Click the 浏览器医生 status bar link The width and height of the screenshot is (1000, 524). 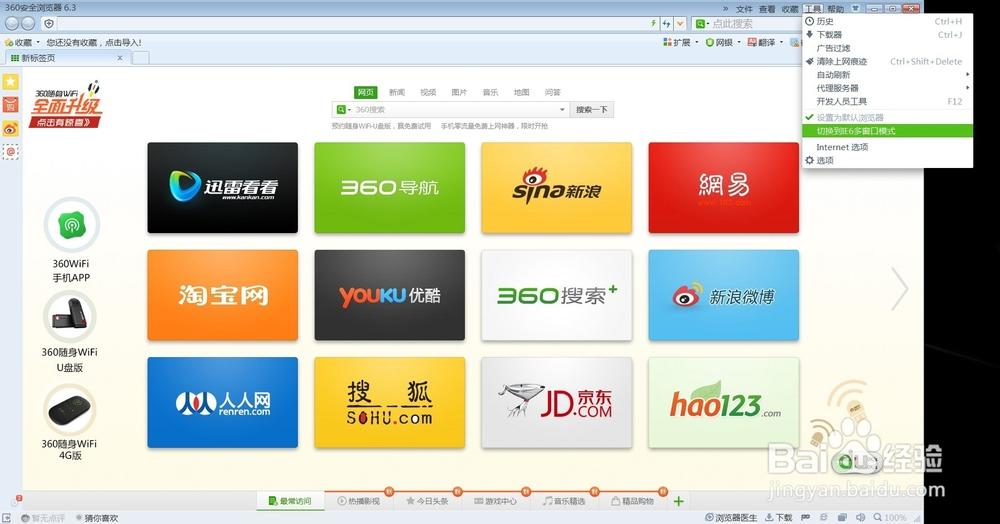[x=728, y=518]
